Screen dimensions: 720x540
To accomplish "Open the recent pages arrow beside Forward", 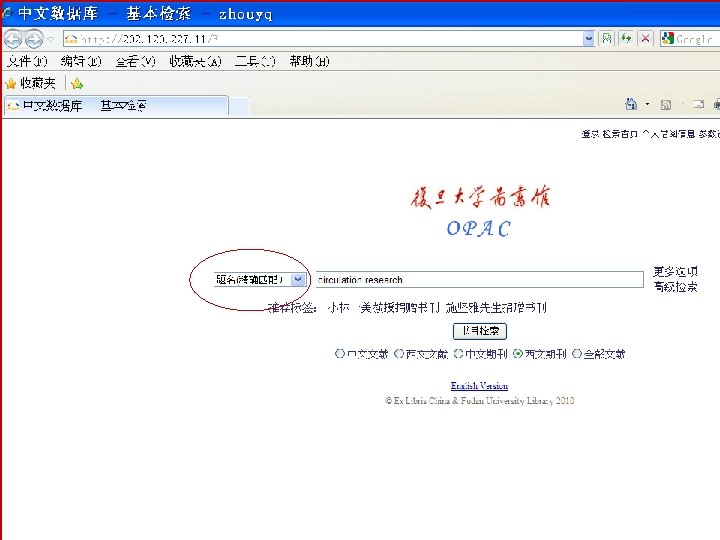I will pyautogui.click(x=51, y=39).
